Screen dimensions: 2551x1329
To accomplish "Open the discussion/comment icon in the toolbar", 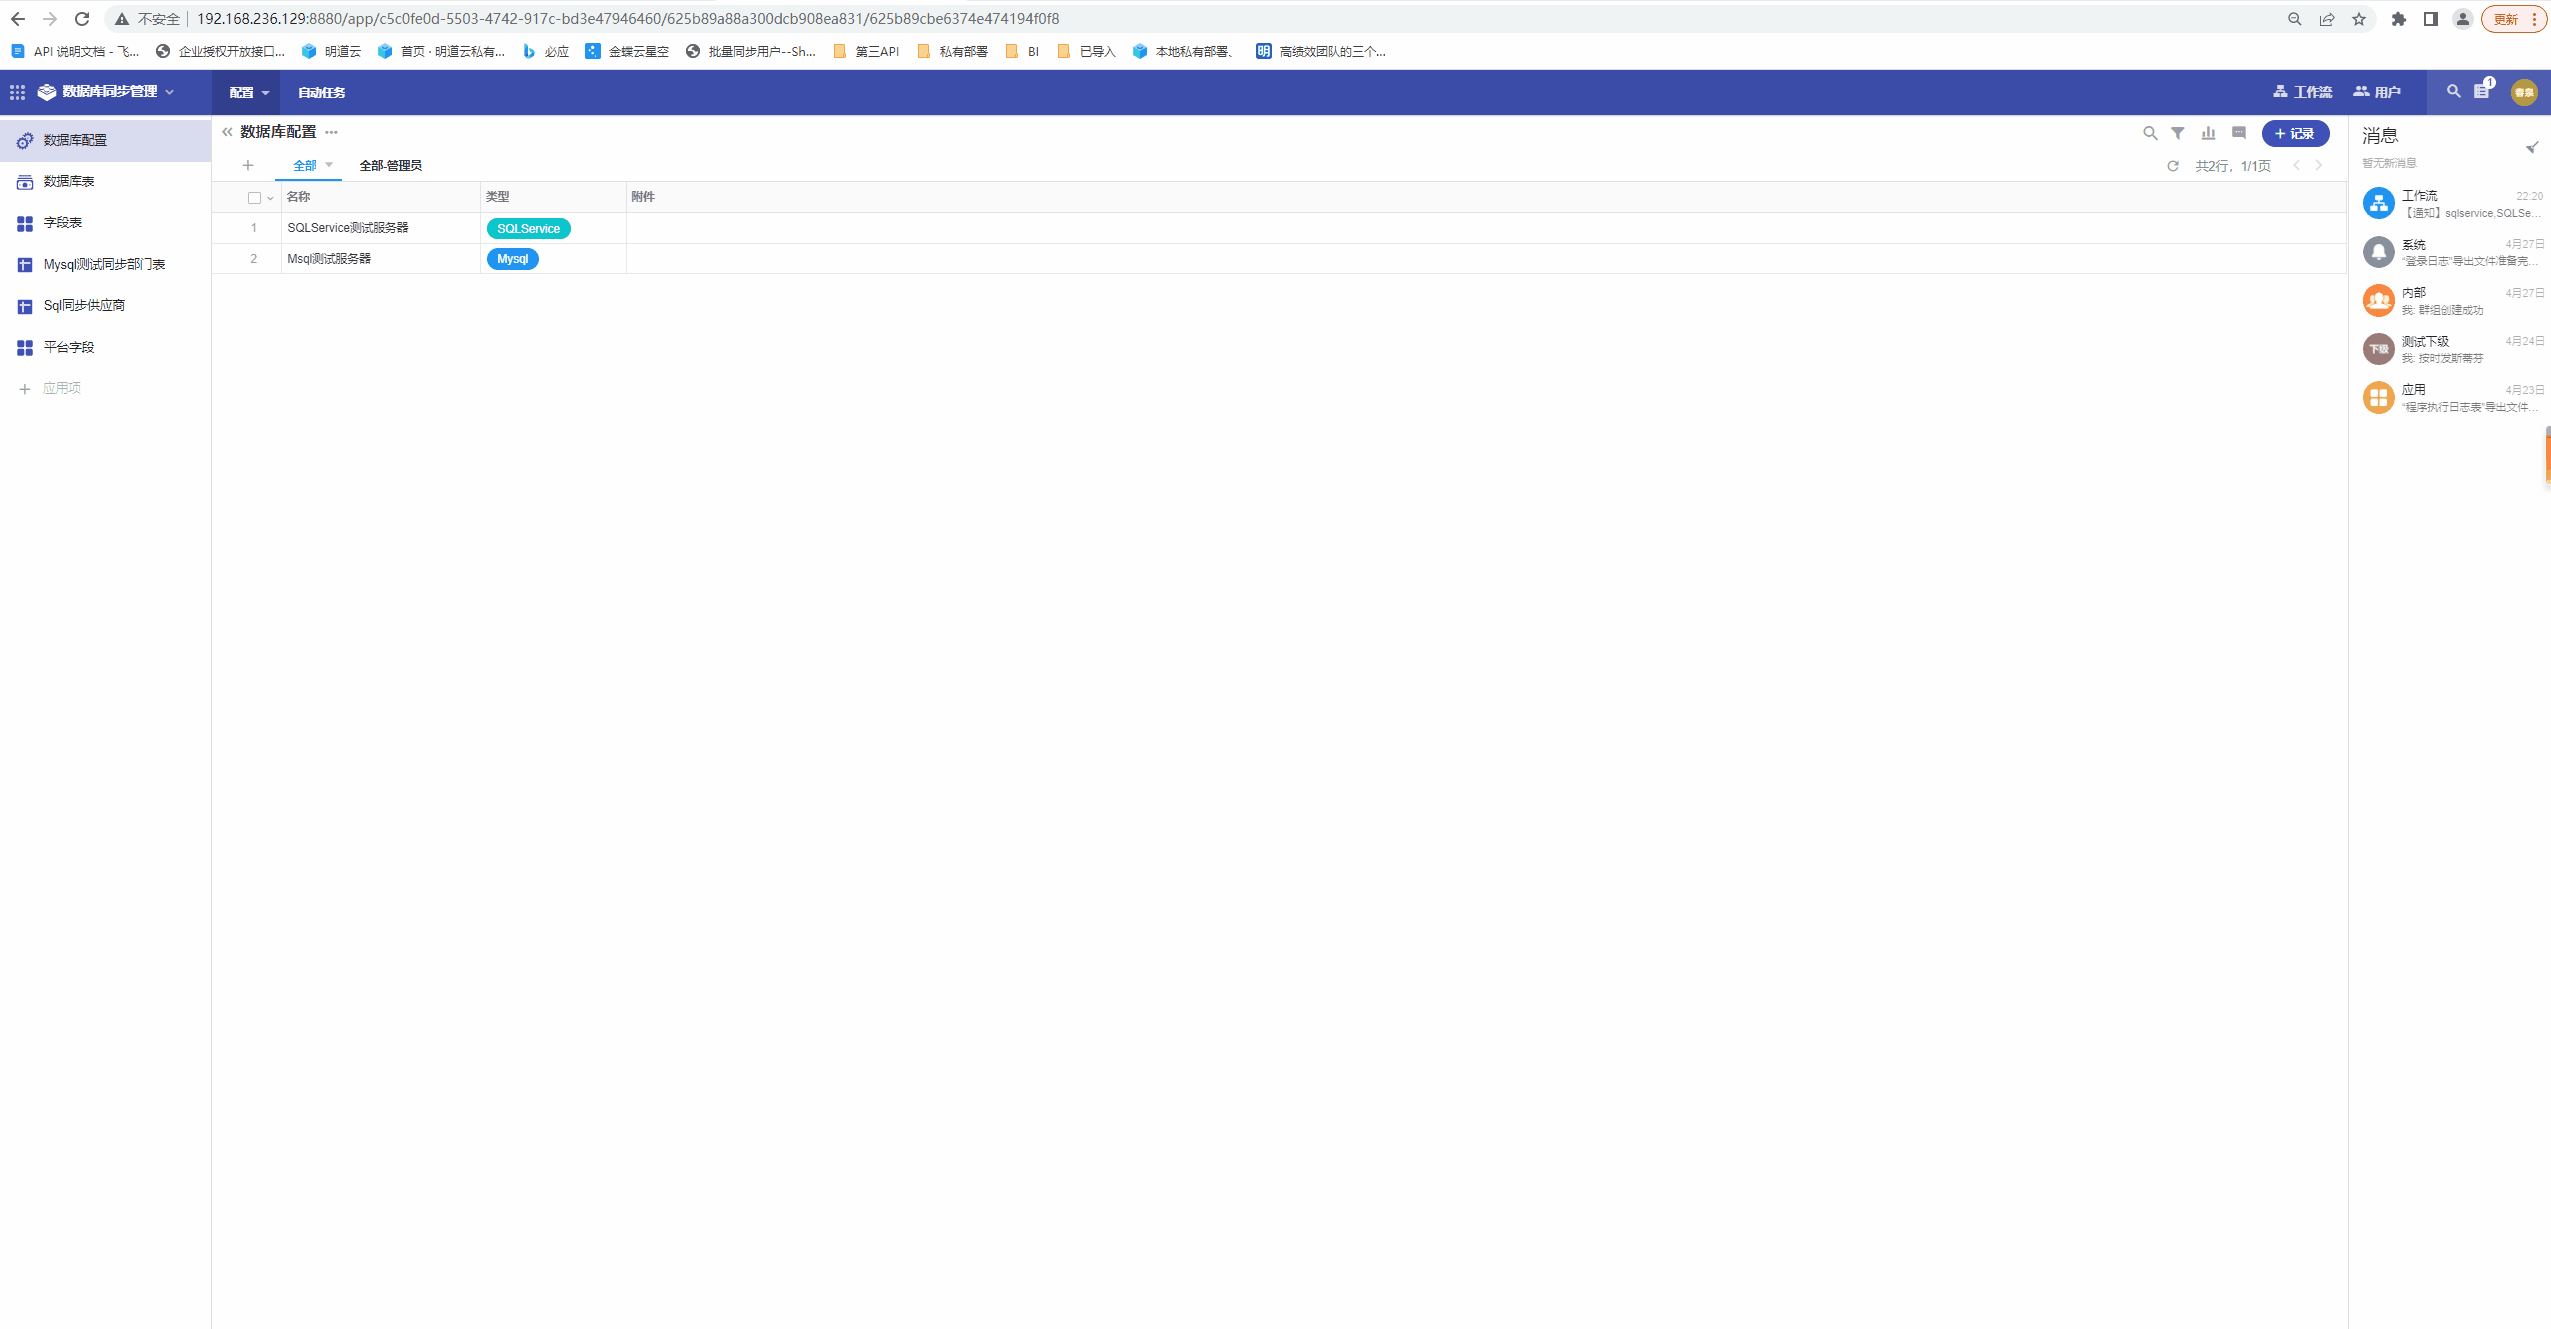I will click(x=2238, y=132).
